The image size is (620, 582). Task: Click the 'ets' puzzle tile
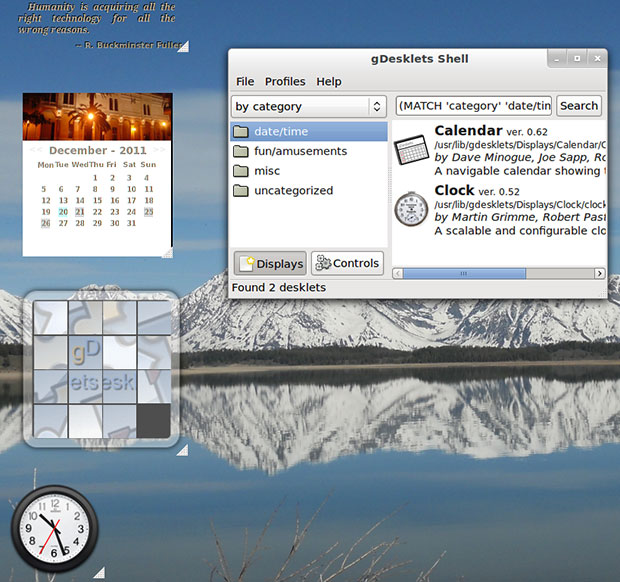[x=85, y=387]
